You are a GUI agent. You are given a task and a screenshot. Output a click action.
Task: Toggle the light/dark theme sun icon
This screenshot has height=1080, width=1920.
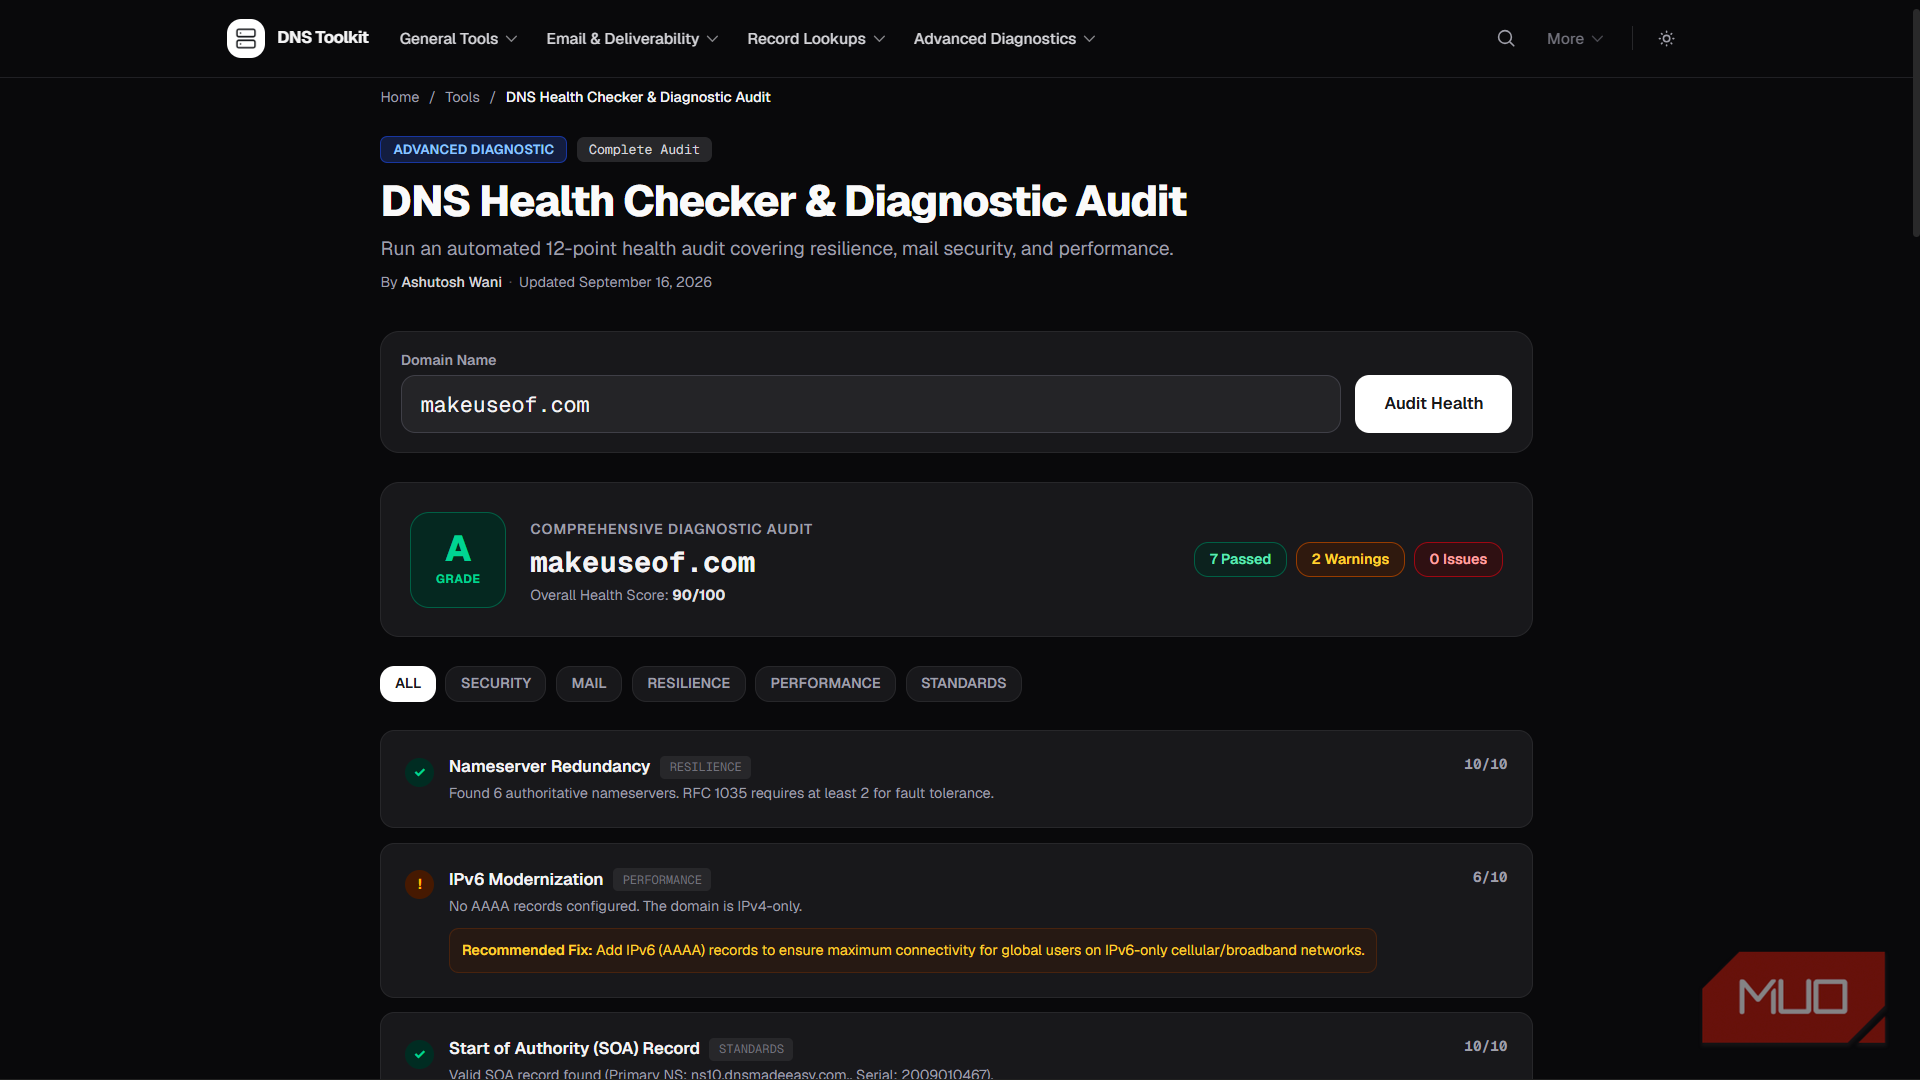tap(1666, 38)
